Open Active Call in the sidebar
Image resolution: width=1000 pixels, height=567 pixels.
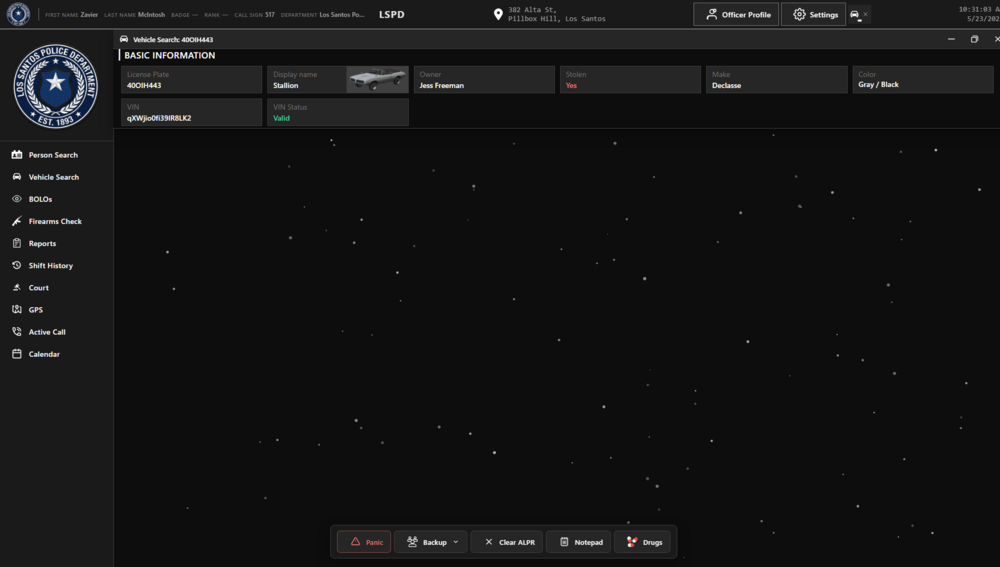(47, 332)
